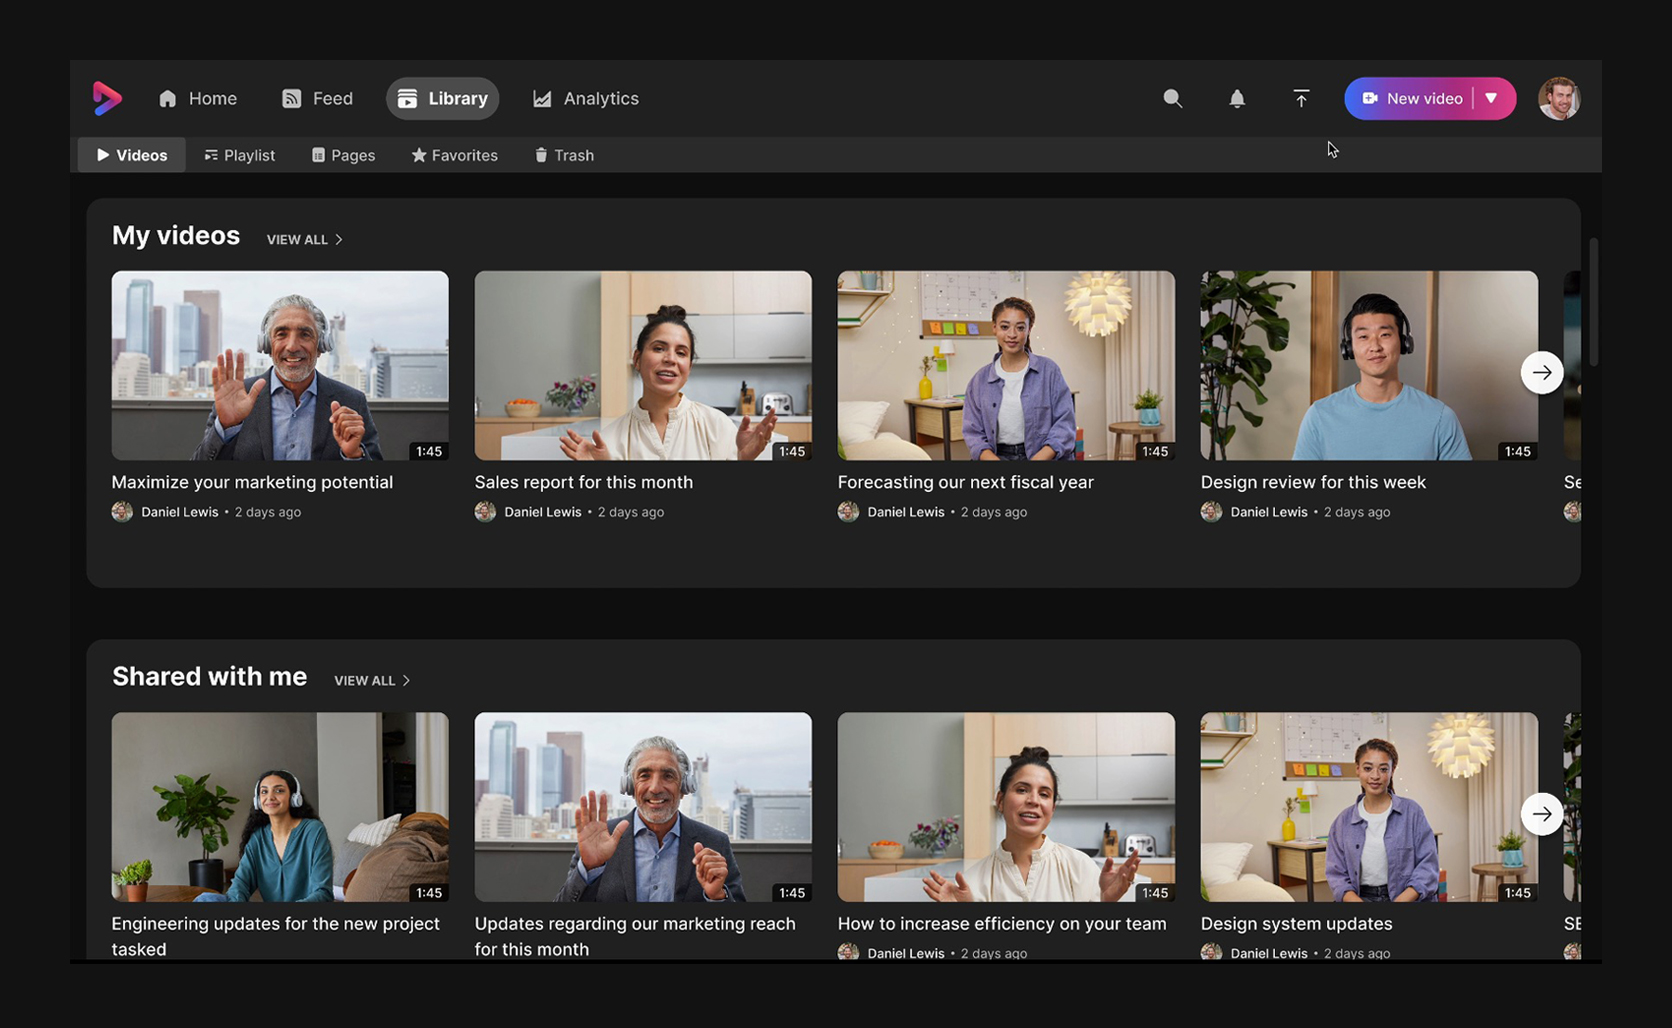Click the New video button
1672x1028 pixels.
point(1412,98)
